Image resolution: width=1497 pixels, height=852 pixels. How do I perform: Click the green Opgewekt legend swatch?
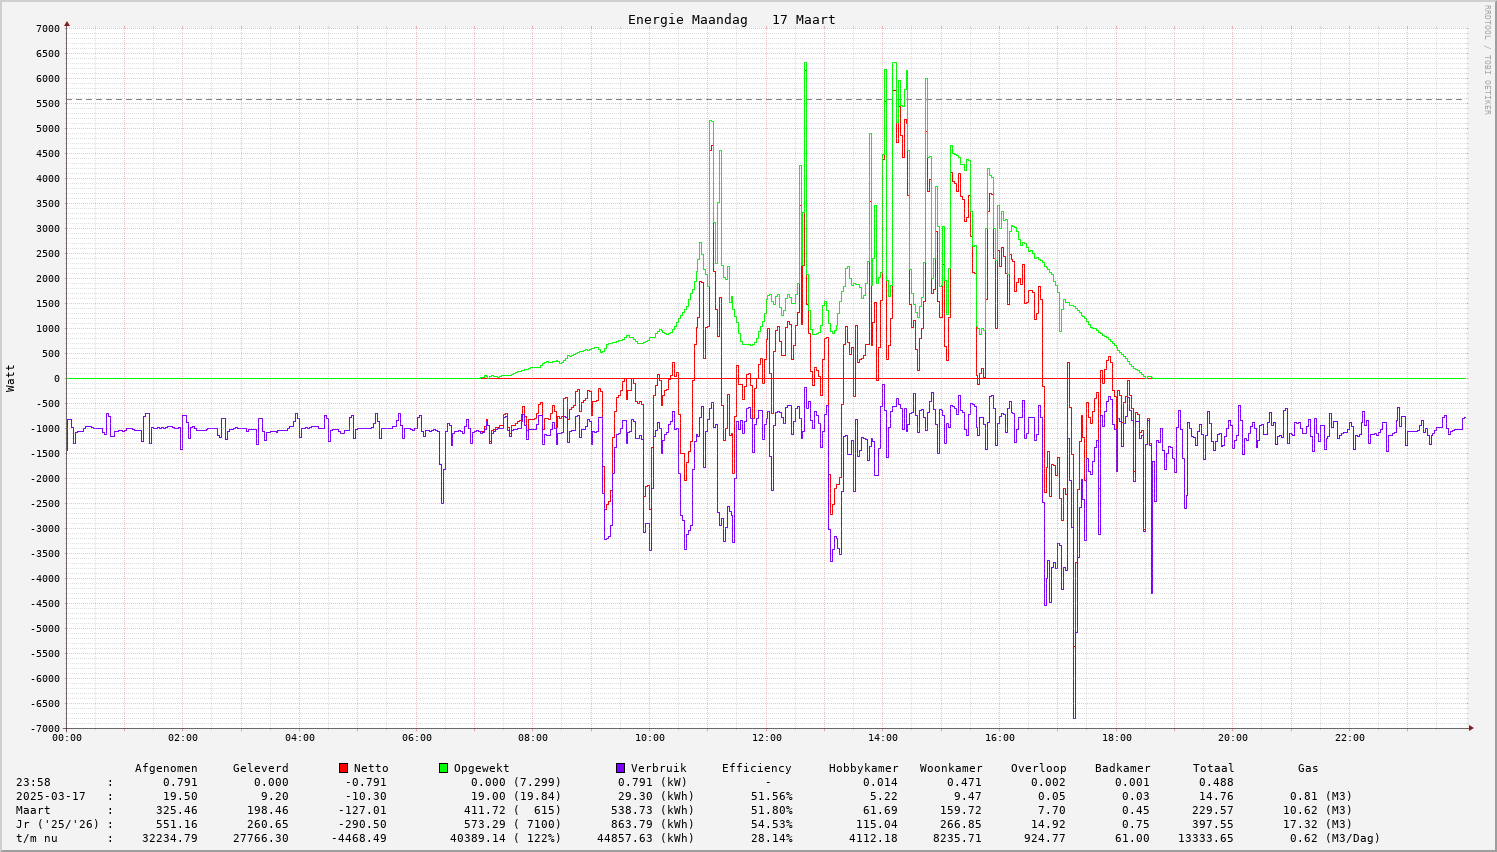pos(443,768)
